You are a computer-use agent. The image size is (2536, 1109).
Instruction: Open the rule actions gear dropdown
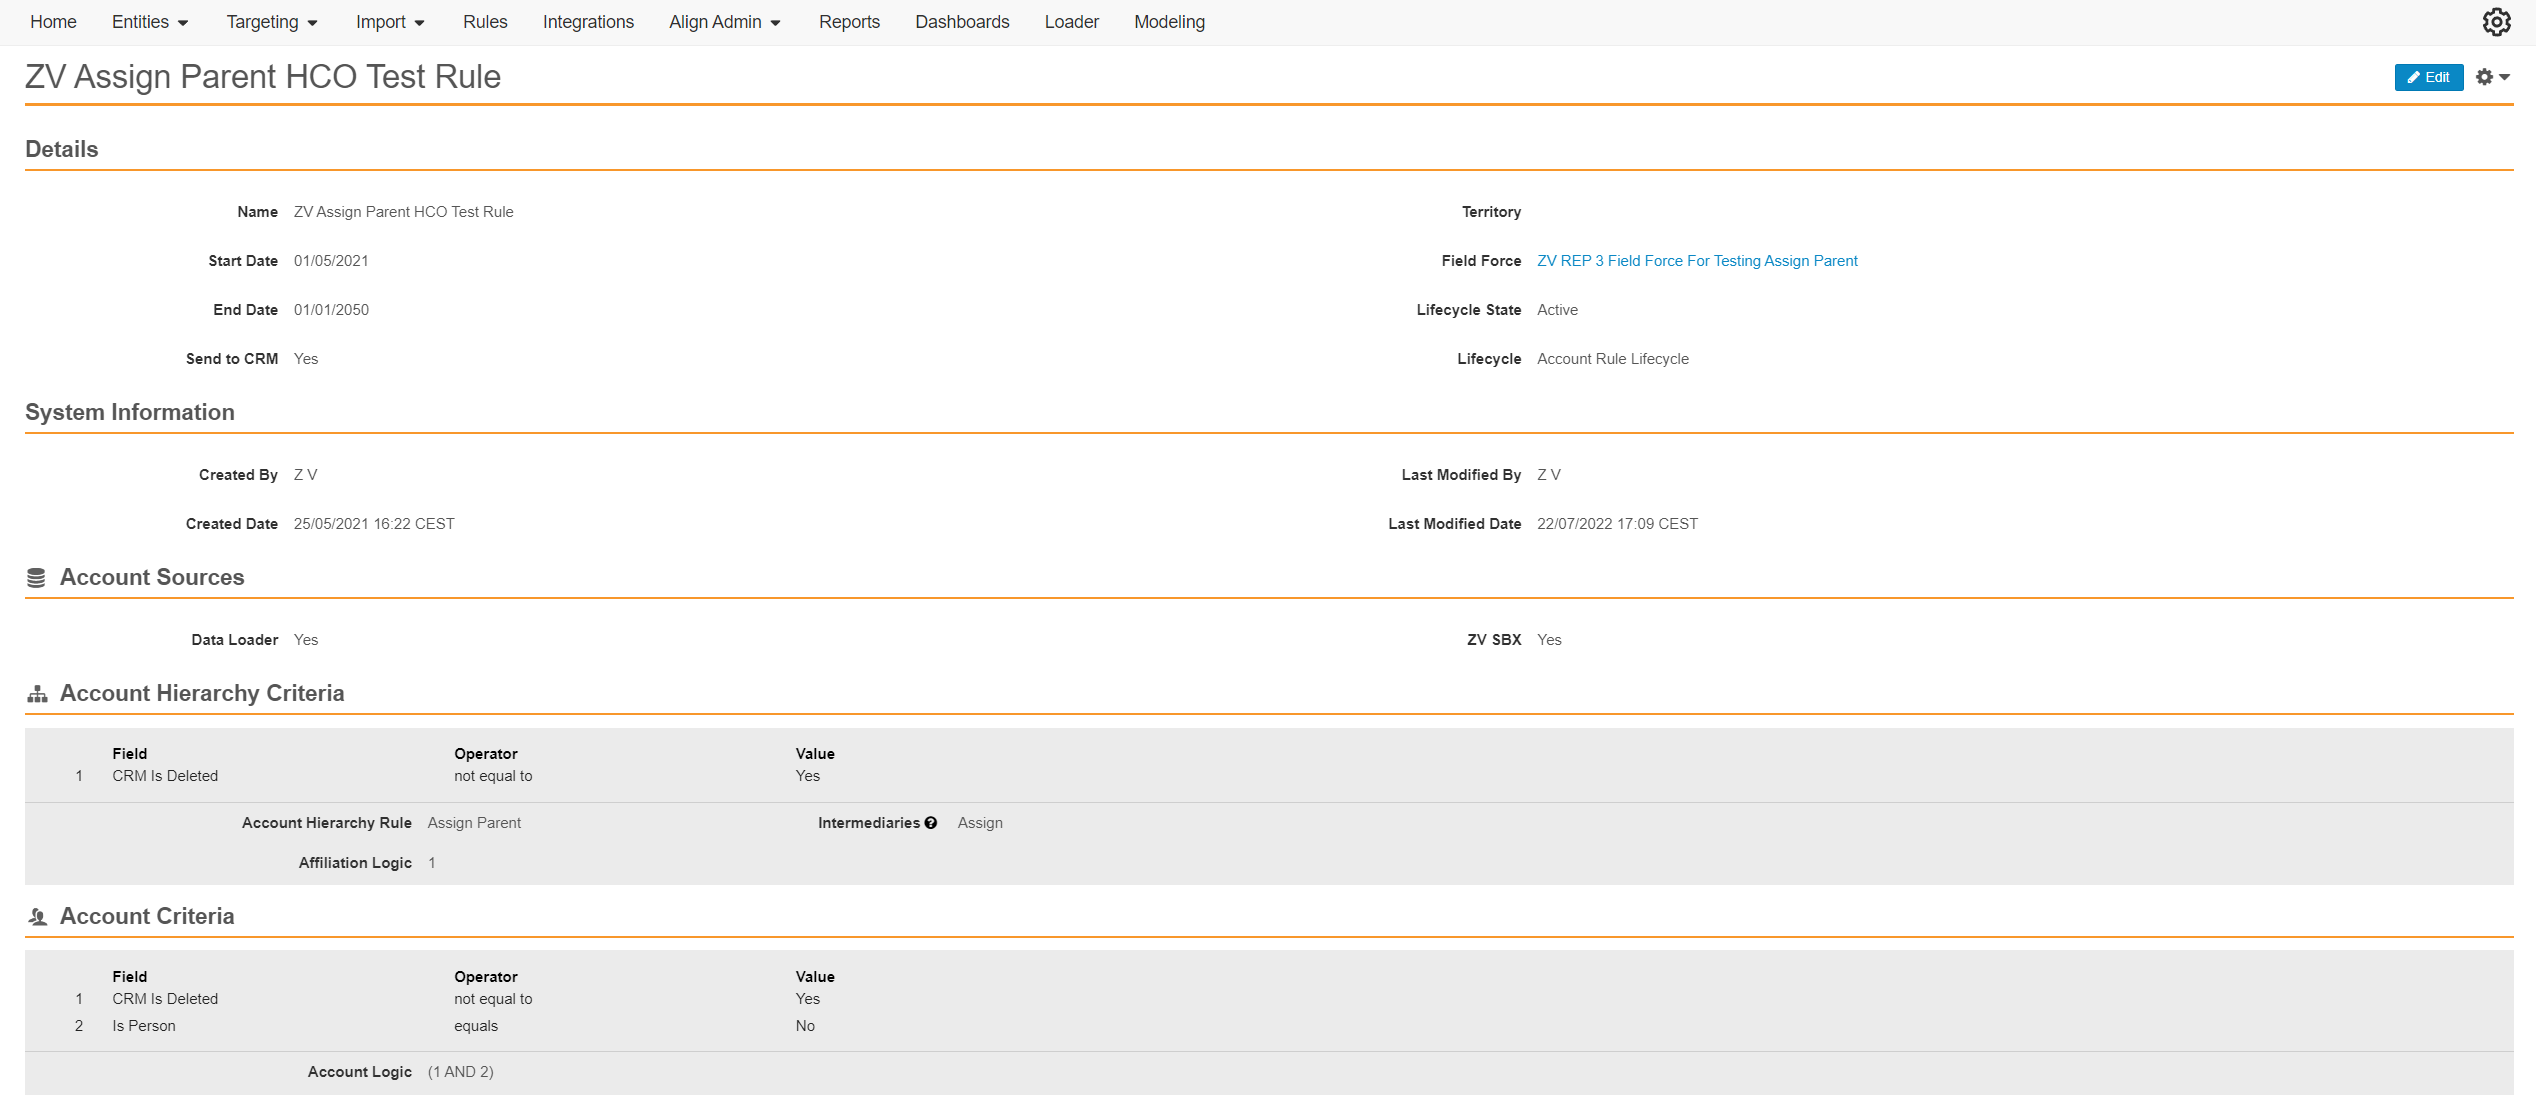[2492, 77]
